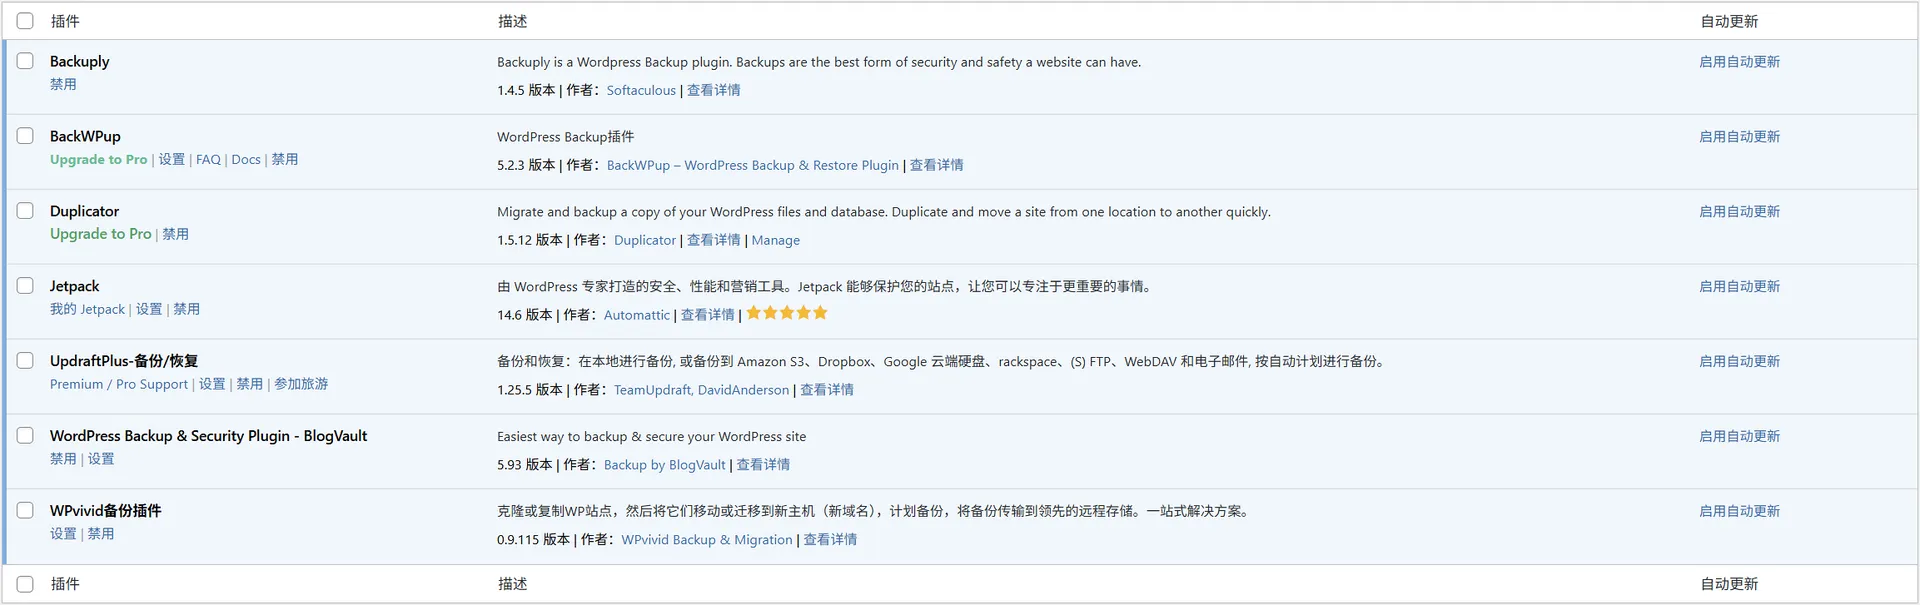This screenshot has width=1920, height=605.
Task: Open 我的 Jetpack link
Action: click(x=87, y=309)
